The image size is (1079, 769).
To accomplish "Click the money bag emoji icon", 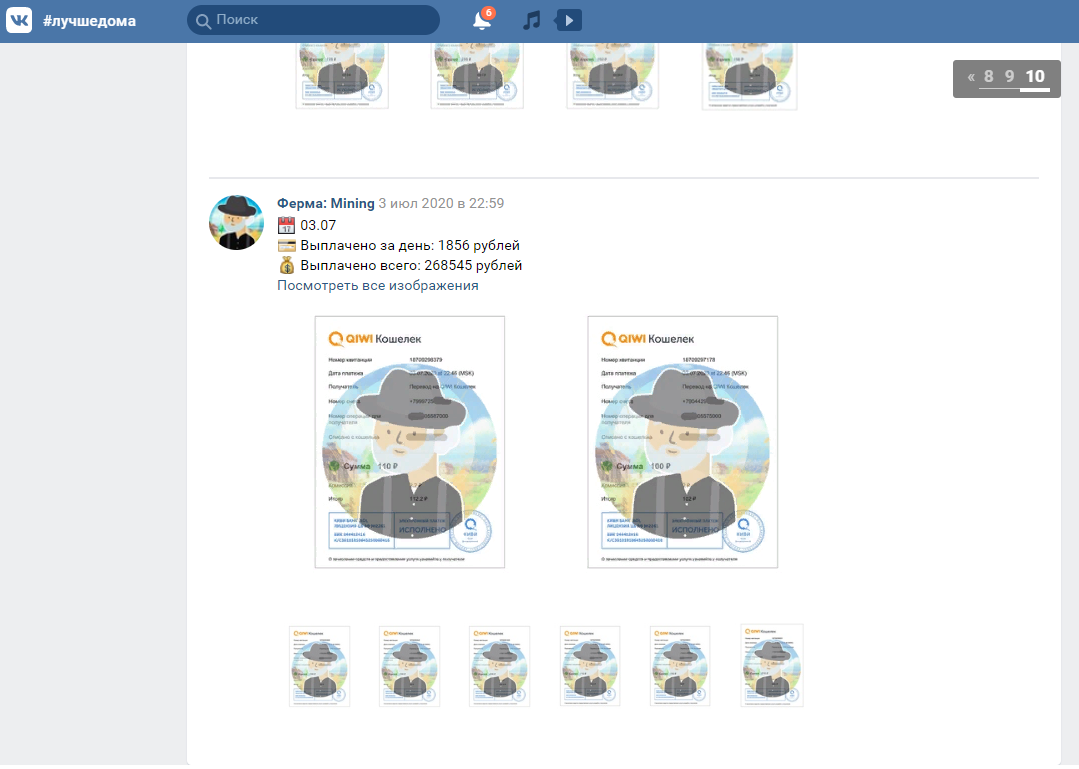I will pos(287,266).
